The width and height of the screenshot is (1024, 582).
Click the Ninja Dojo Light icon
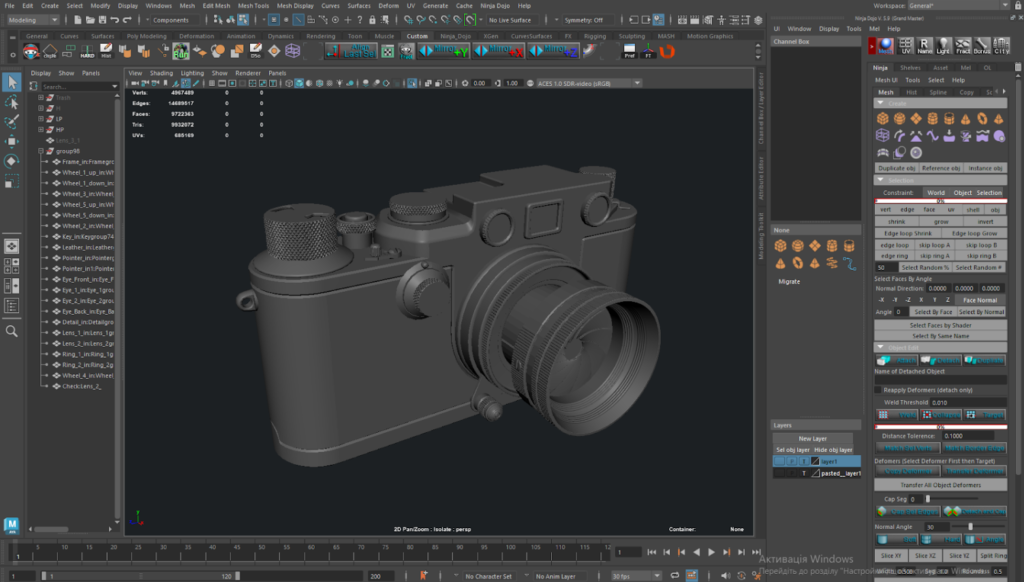942,46
